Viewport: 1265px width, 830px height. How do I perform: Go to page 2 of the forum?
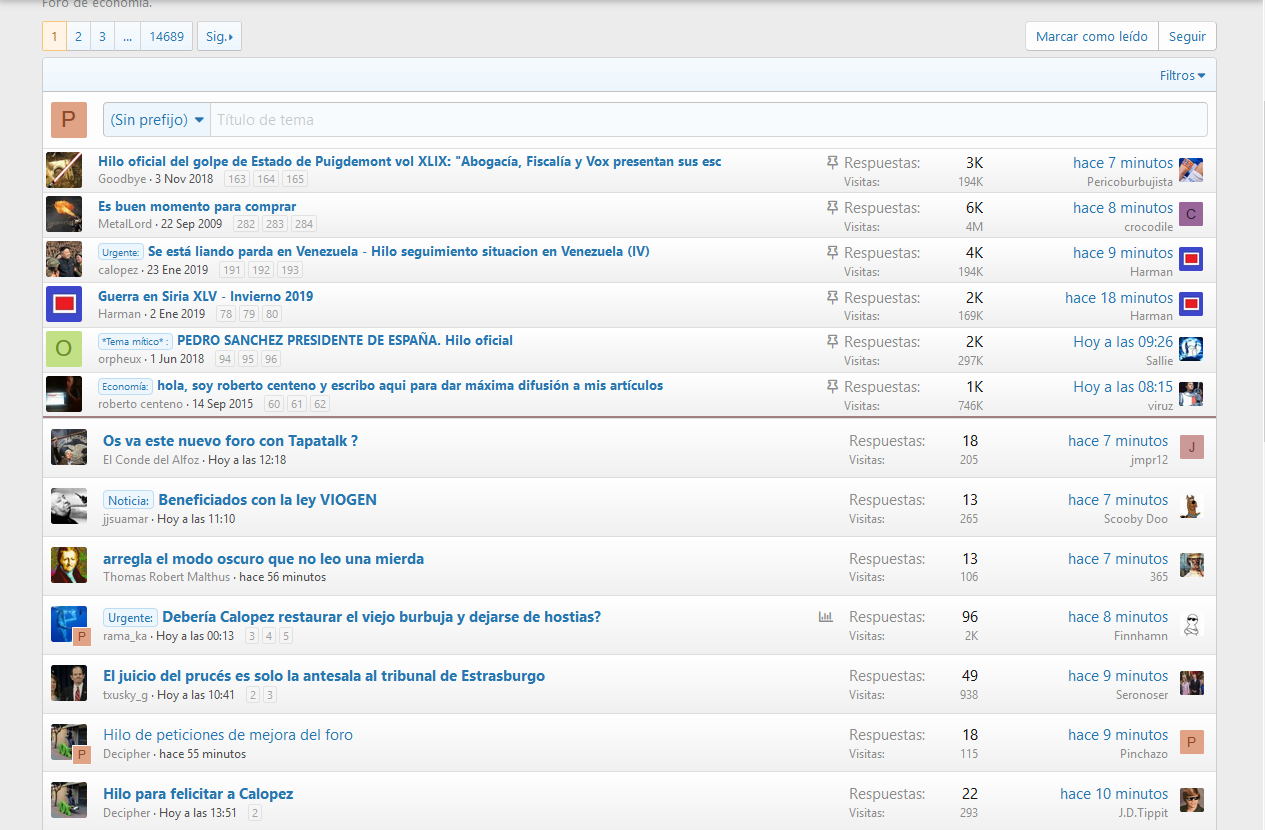78,37
